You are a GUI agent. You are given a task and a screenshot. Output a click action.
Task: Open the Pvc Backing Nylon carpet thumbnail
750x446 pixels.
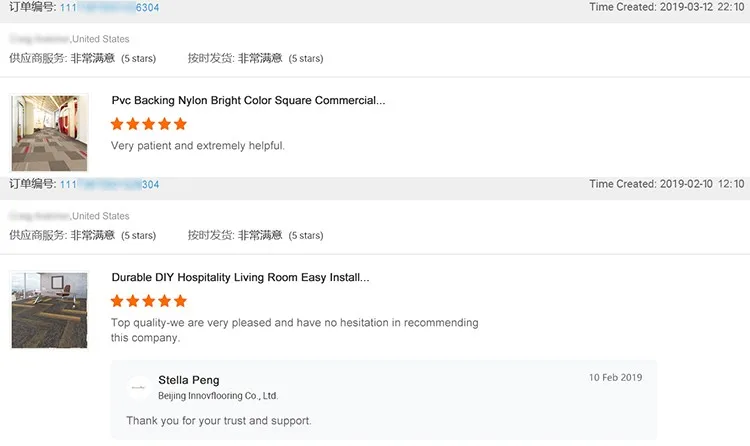tap(48, 133)
